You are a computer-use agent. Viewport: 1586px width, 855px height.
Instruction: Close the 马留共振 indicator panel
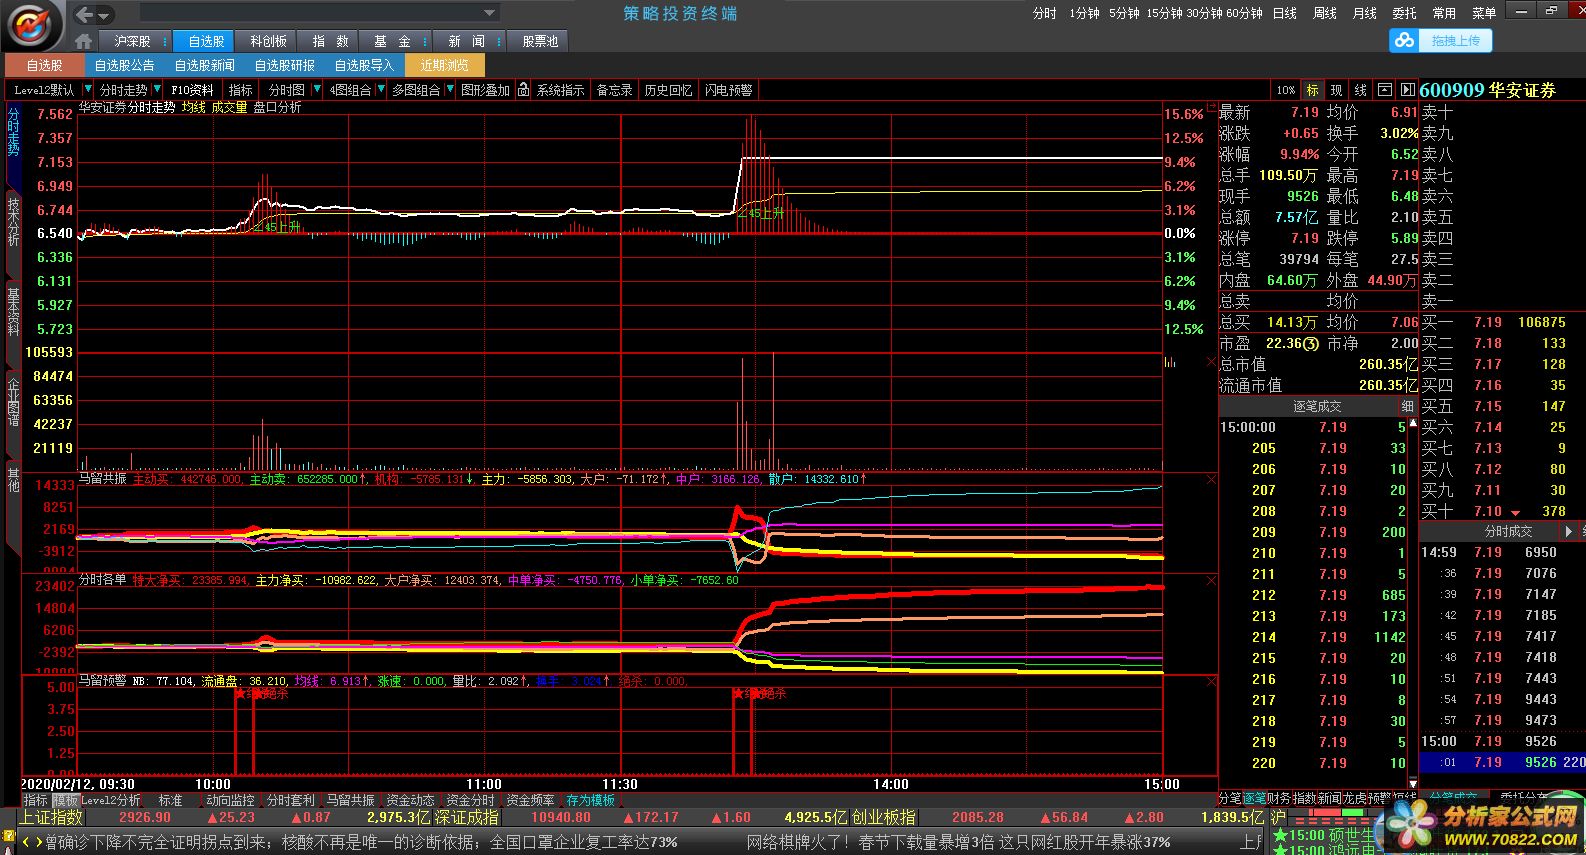tap(1211, 480)
